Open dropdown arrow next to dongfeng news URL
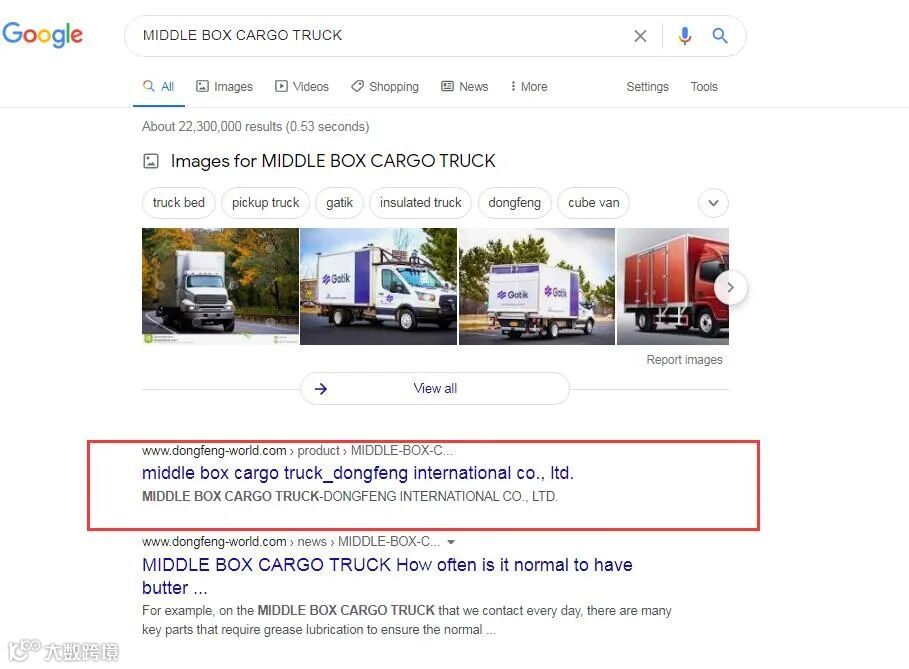Image resolution: width=909 pixels, height=669 pixels. [x=451, y=542]
